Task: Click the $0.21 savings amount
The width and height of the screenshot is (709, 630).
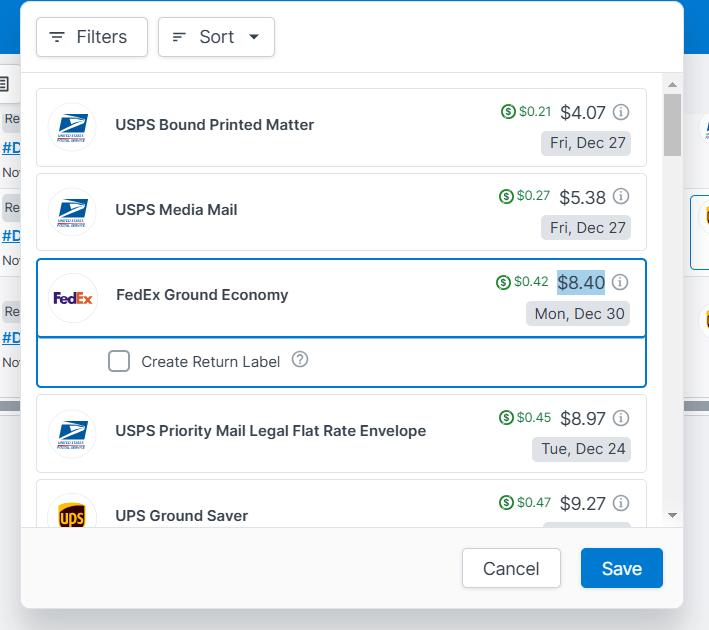Action: point(535,111)
